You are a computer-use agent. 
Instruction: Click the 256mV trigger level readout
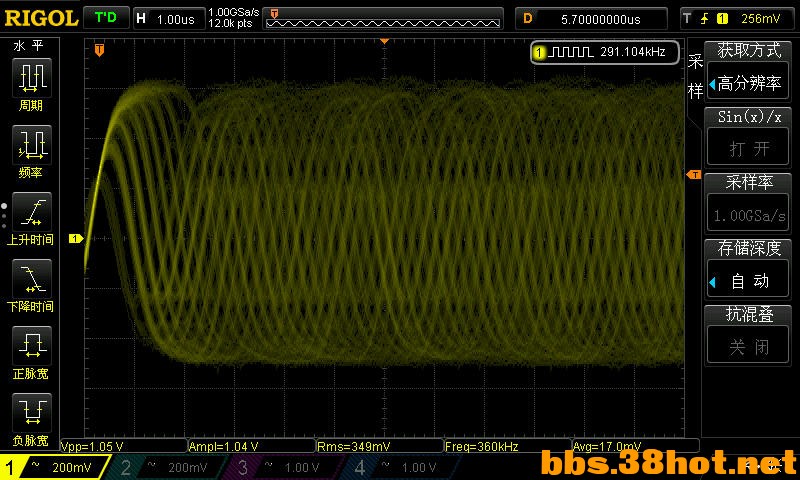[760, 19]
